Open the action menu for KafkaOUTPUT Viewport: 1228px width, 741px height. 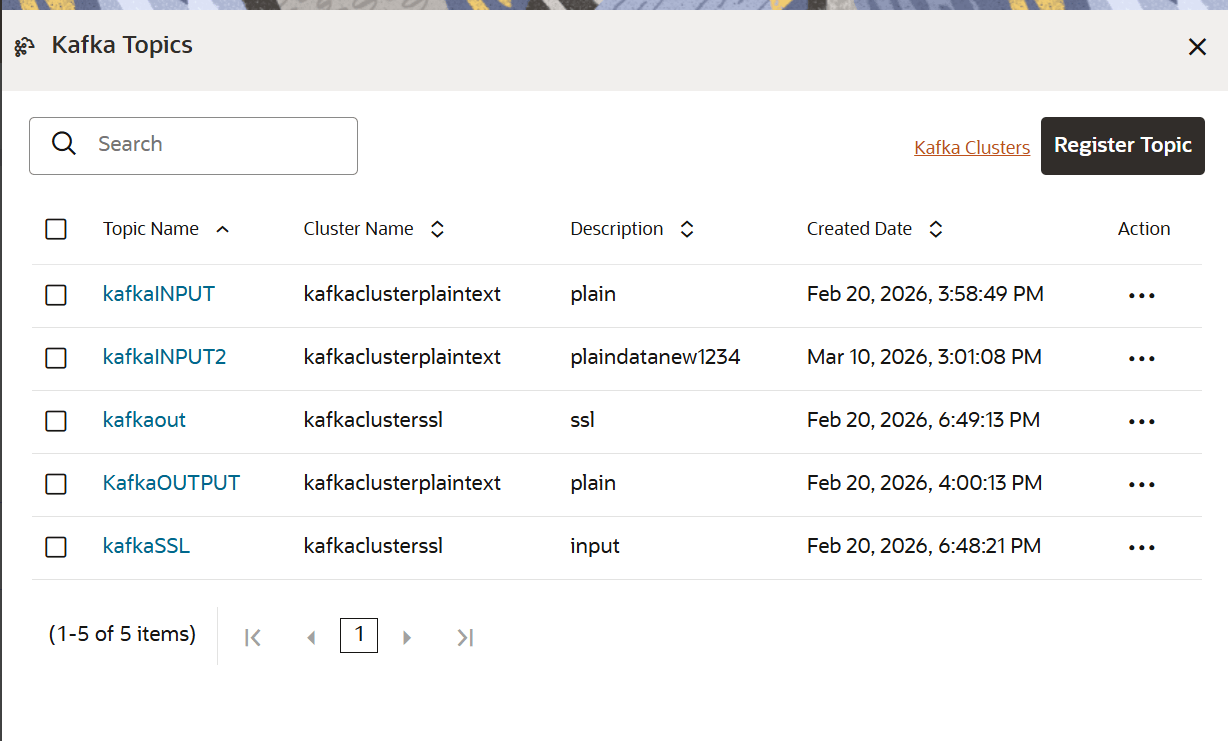1141,484
